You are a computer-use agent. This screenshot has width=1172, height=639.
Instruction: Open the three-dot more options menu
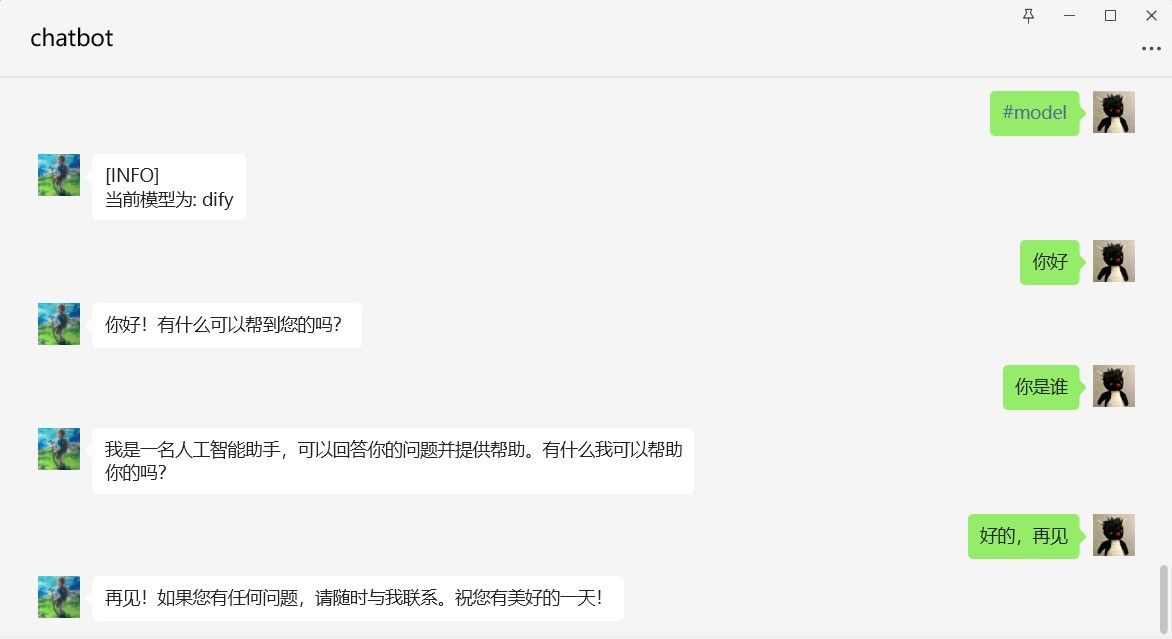pos(1151,49)
